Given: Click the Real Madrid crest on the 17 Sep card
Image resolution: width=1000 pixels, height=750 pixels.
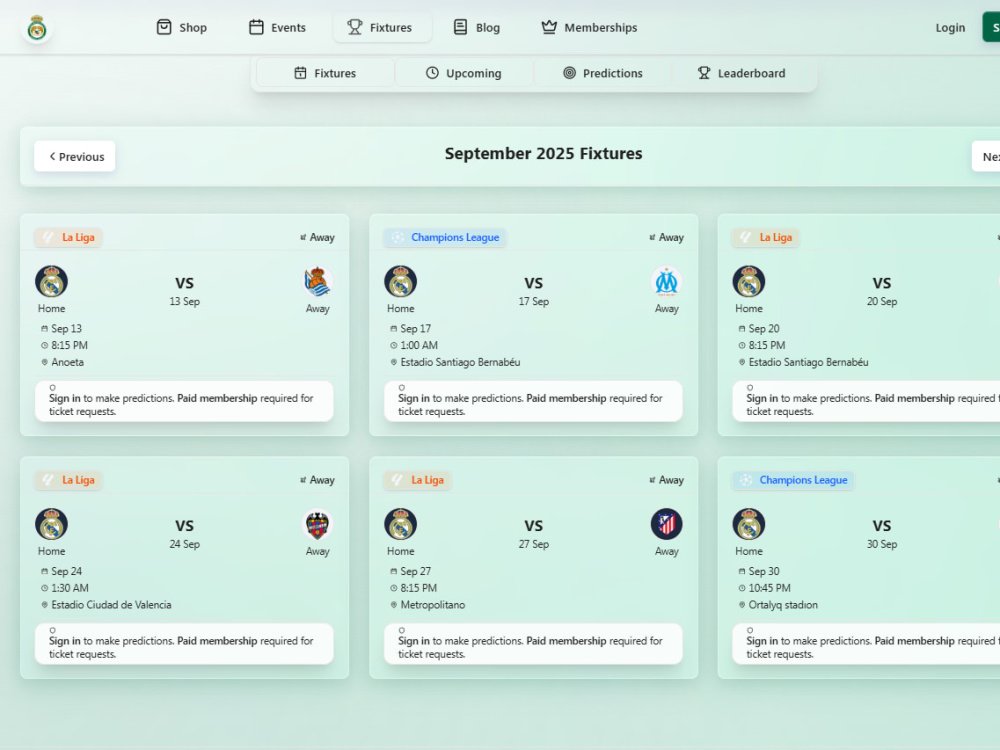Looking at the screenshot, I should (401, 281).
